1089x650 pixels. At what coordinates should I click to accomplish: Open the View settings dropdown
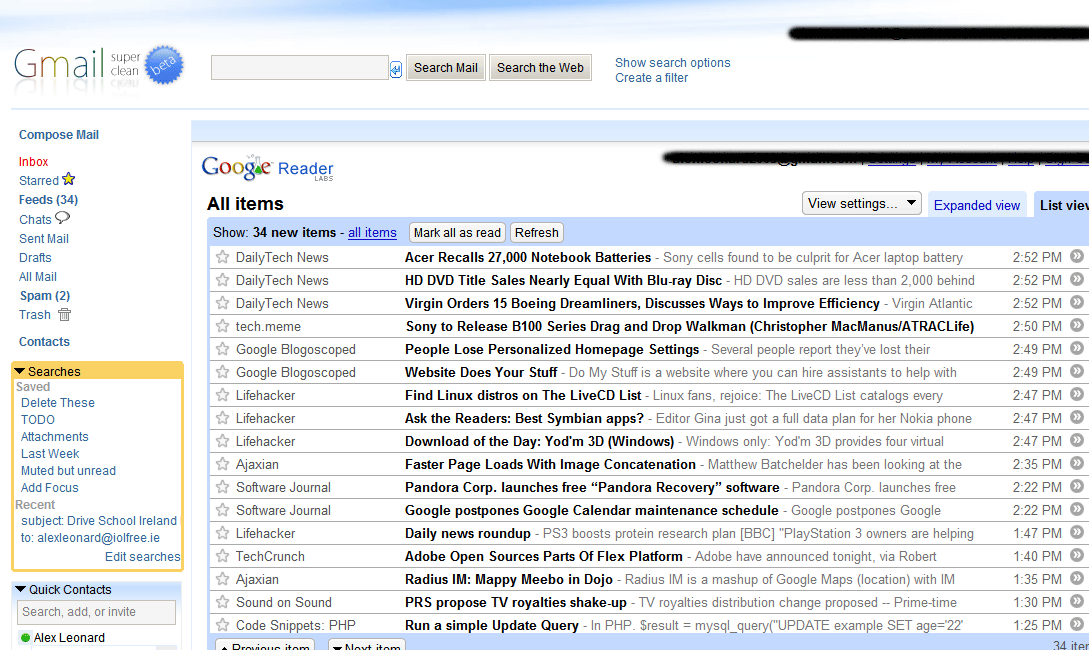point(861,203)
